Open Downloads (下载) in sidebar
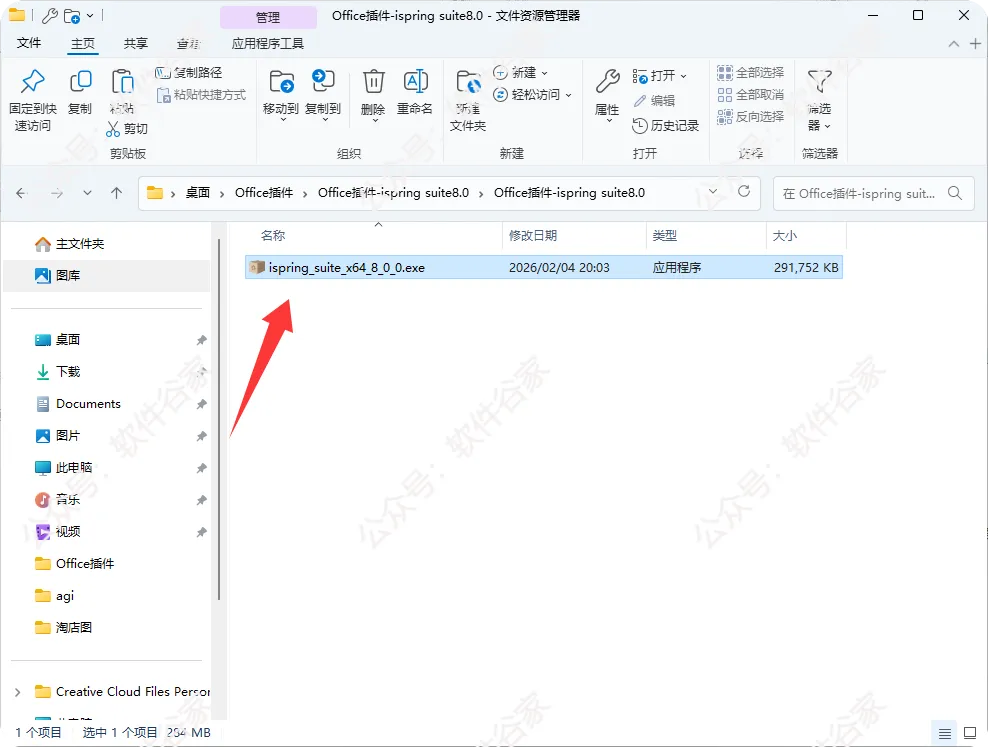 tap(67, 372)
